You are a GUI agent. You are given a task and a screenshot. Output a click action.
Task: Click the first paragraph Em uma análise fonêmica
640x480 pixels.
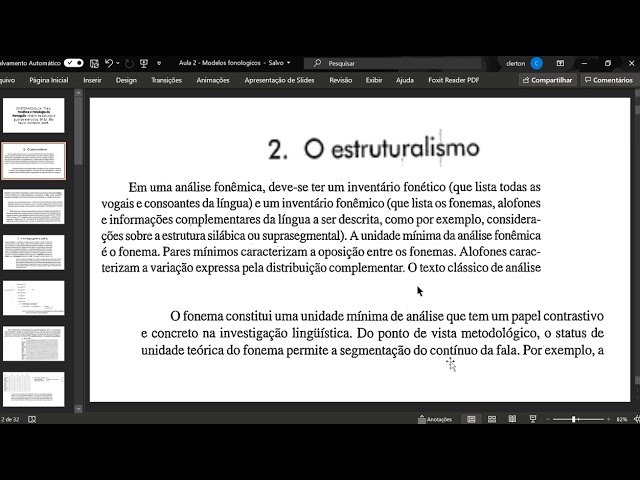[321, 227]
